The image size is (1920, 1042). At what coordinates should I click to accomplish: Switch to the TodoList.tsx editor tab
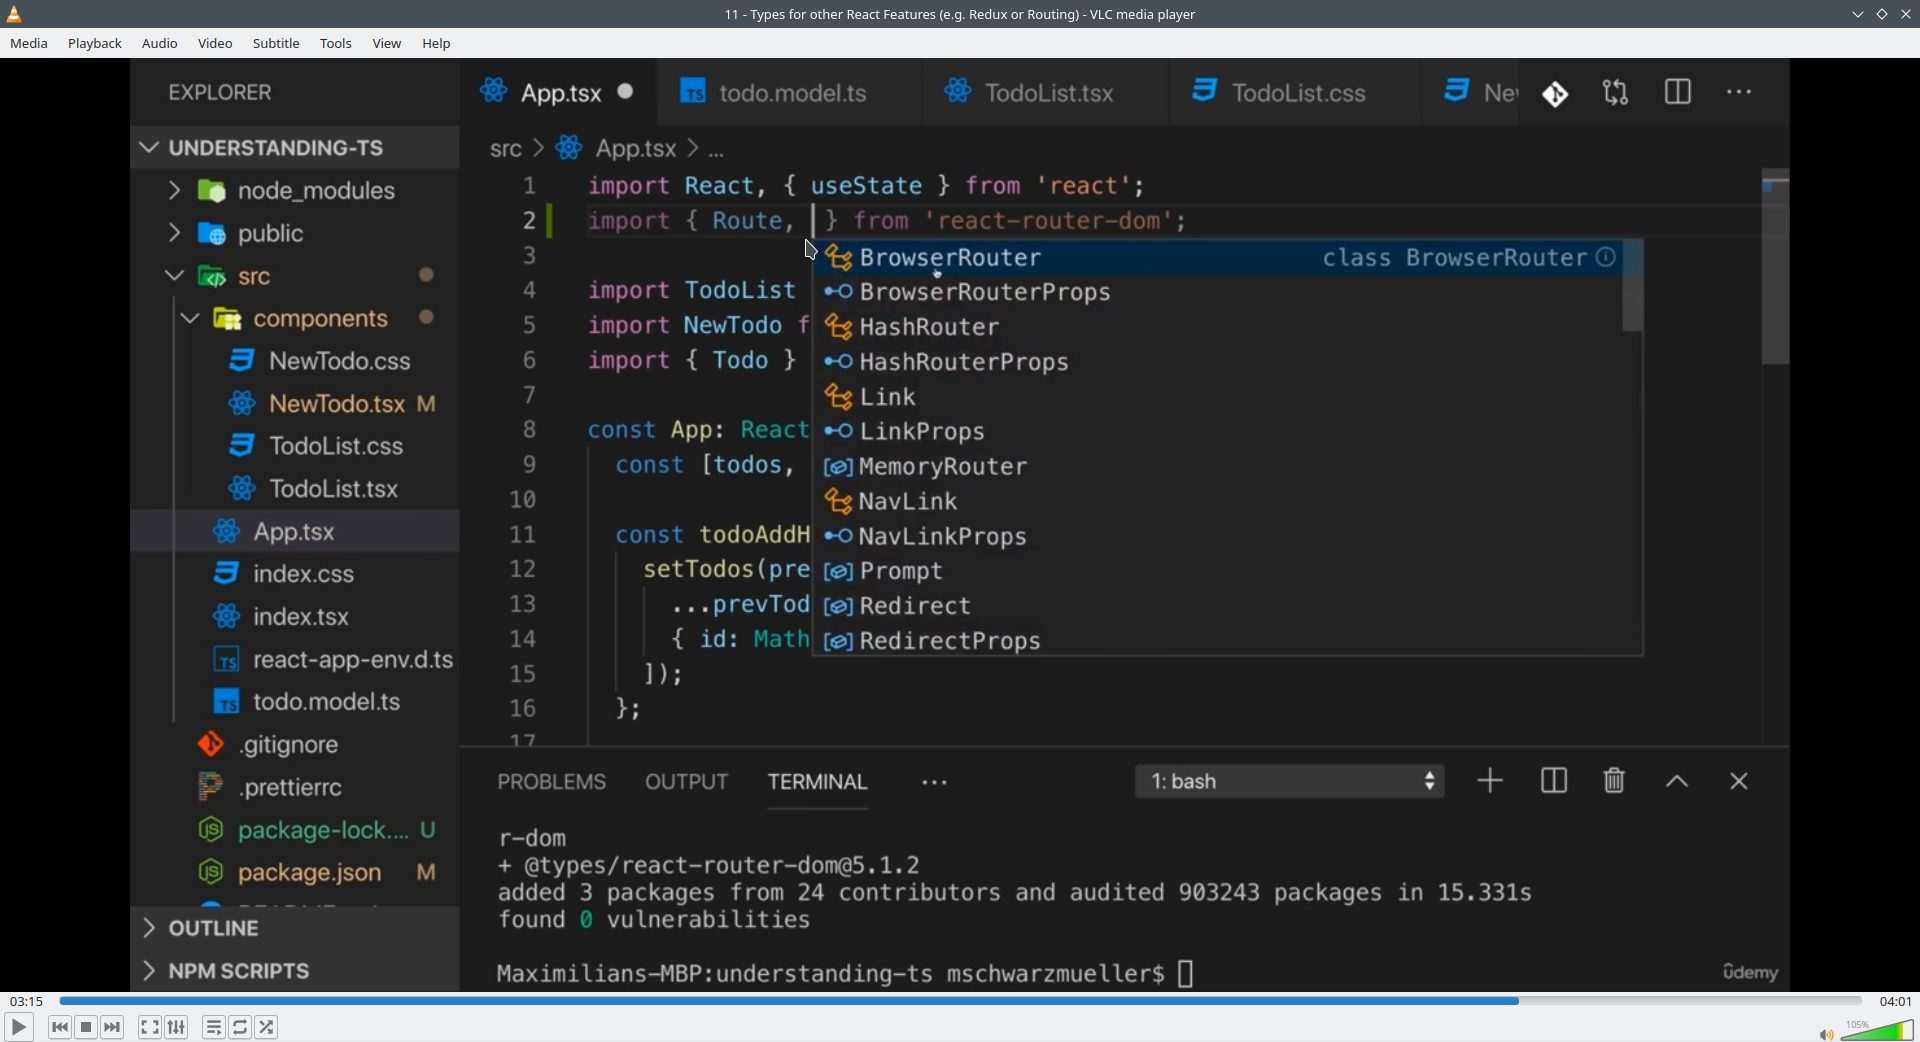coord(1046,93)
